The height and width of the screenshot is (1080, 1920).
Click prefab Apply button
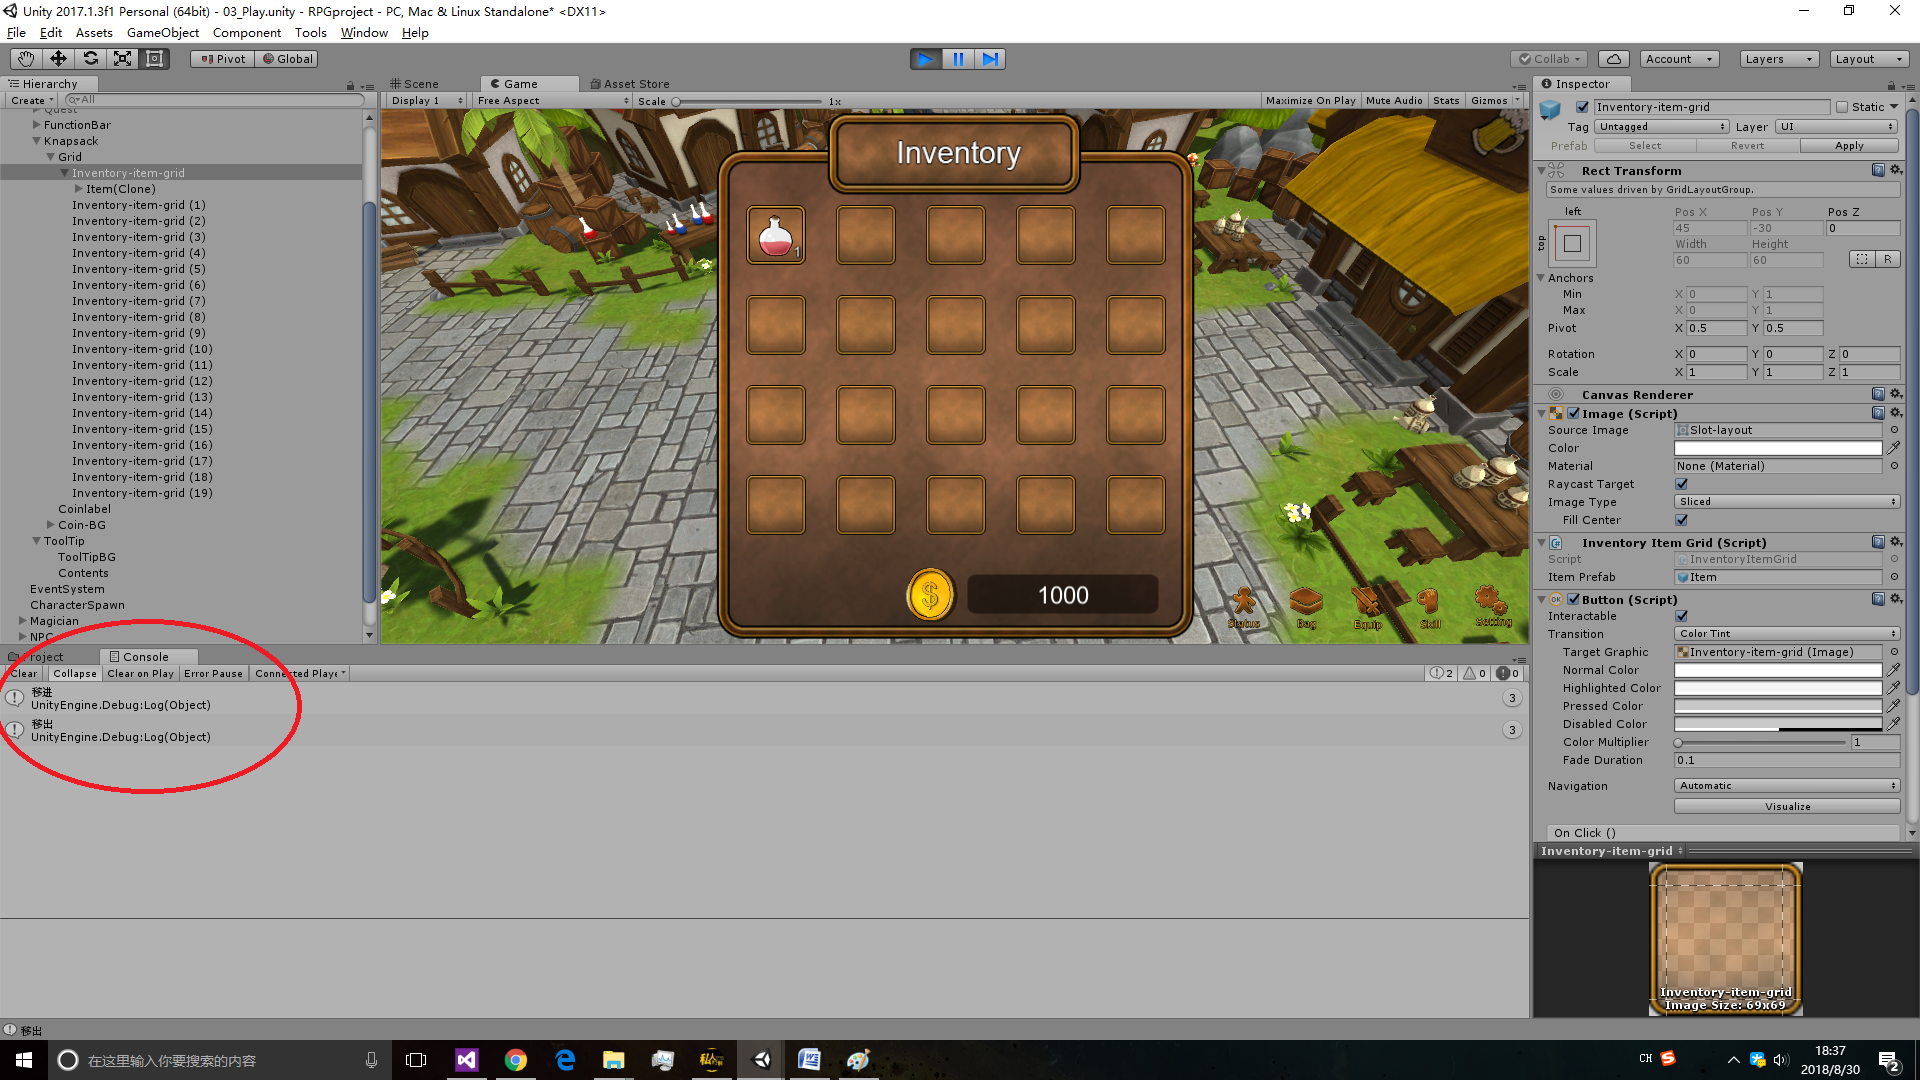tap(1849, 146)
